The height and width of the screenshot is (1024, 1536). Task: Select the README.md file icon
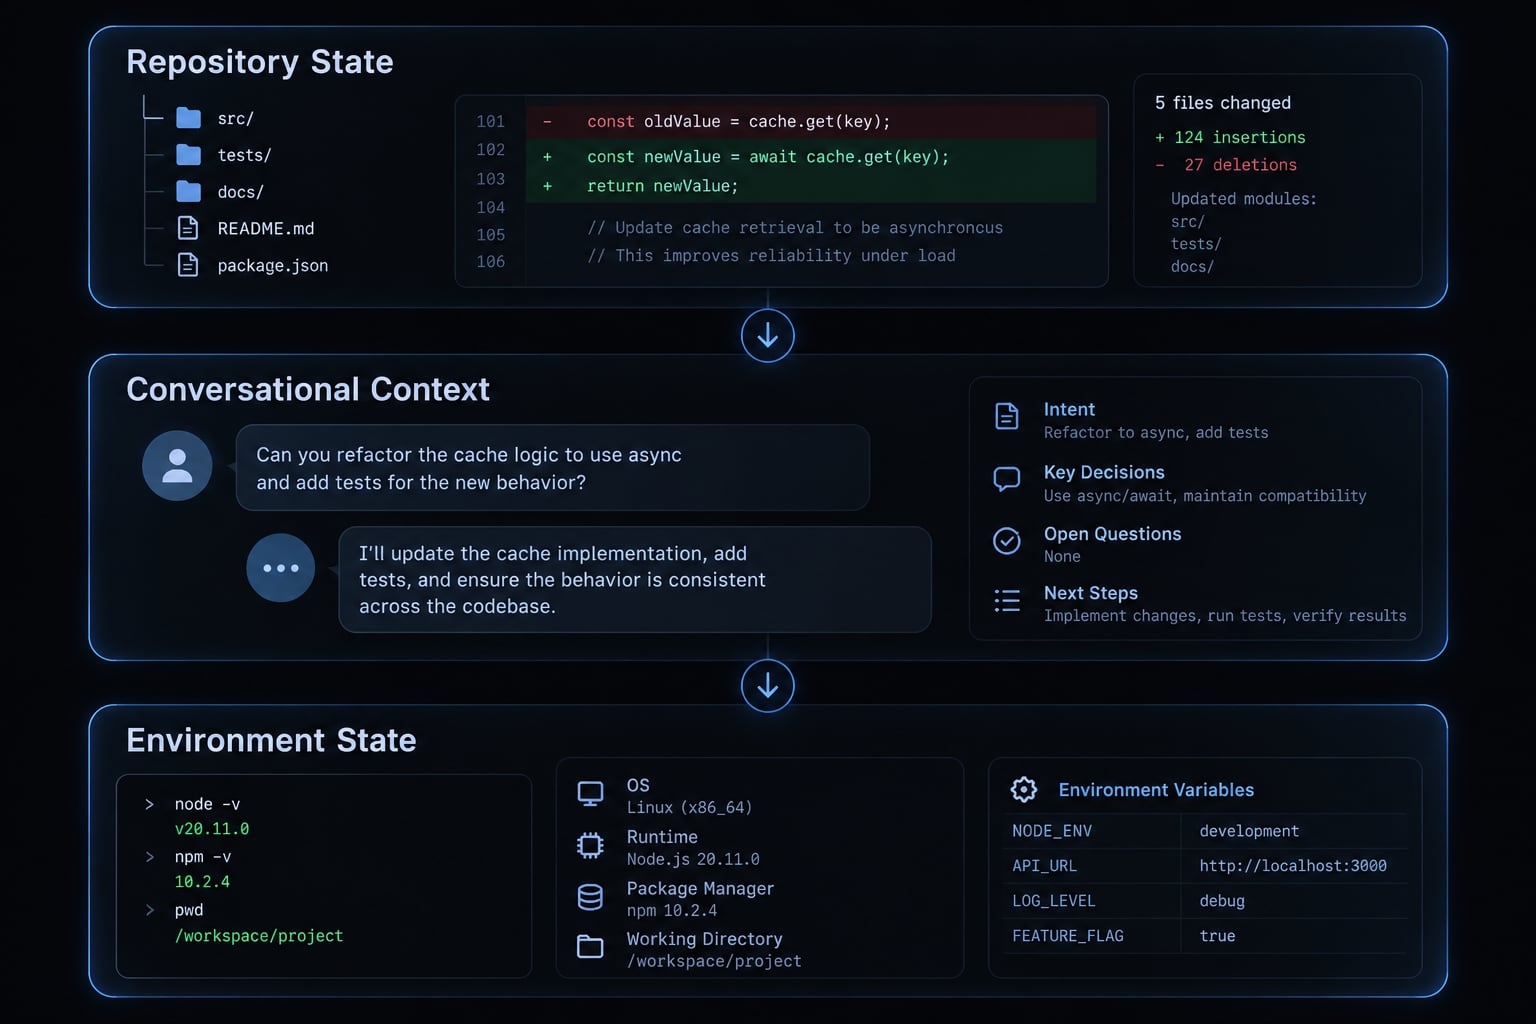(x=187, y=228)
